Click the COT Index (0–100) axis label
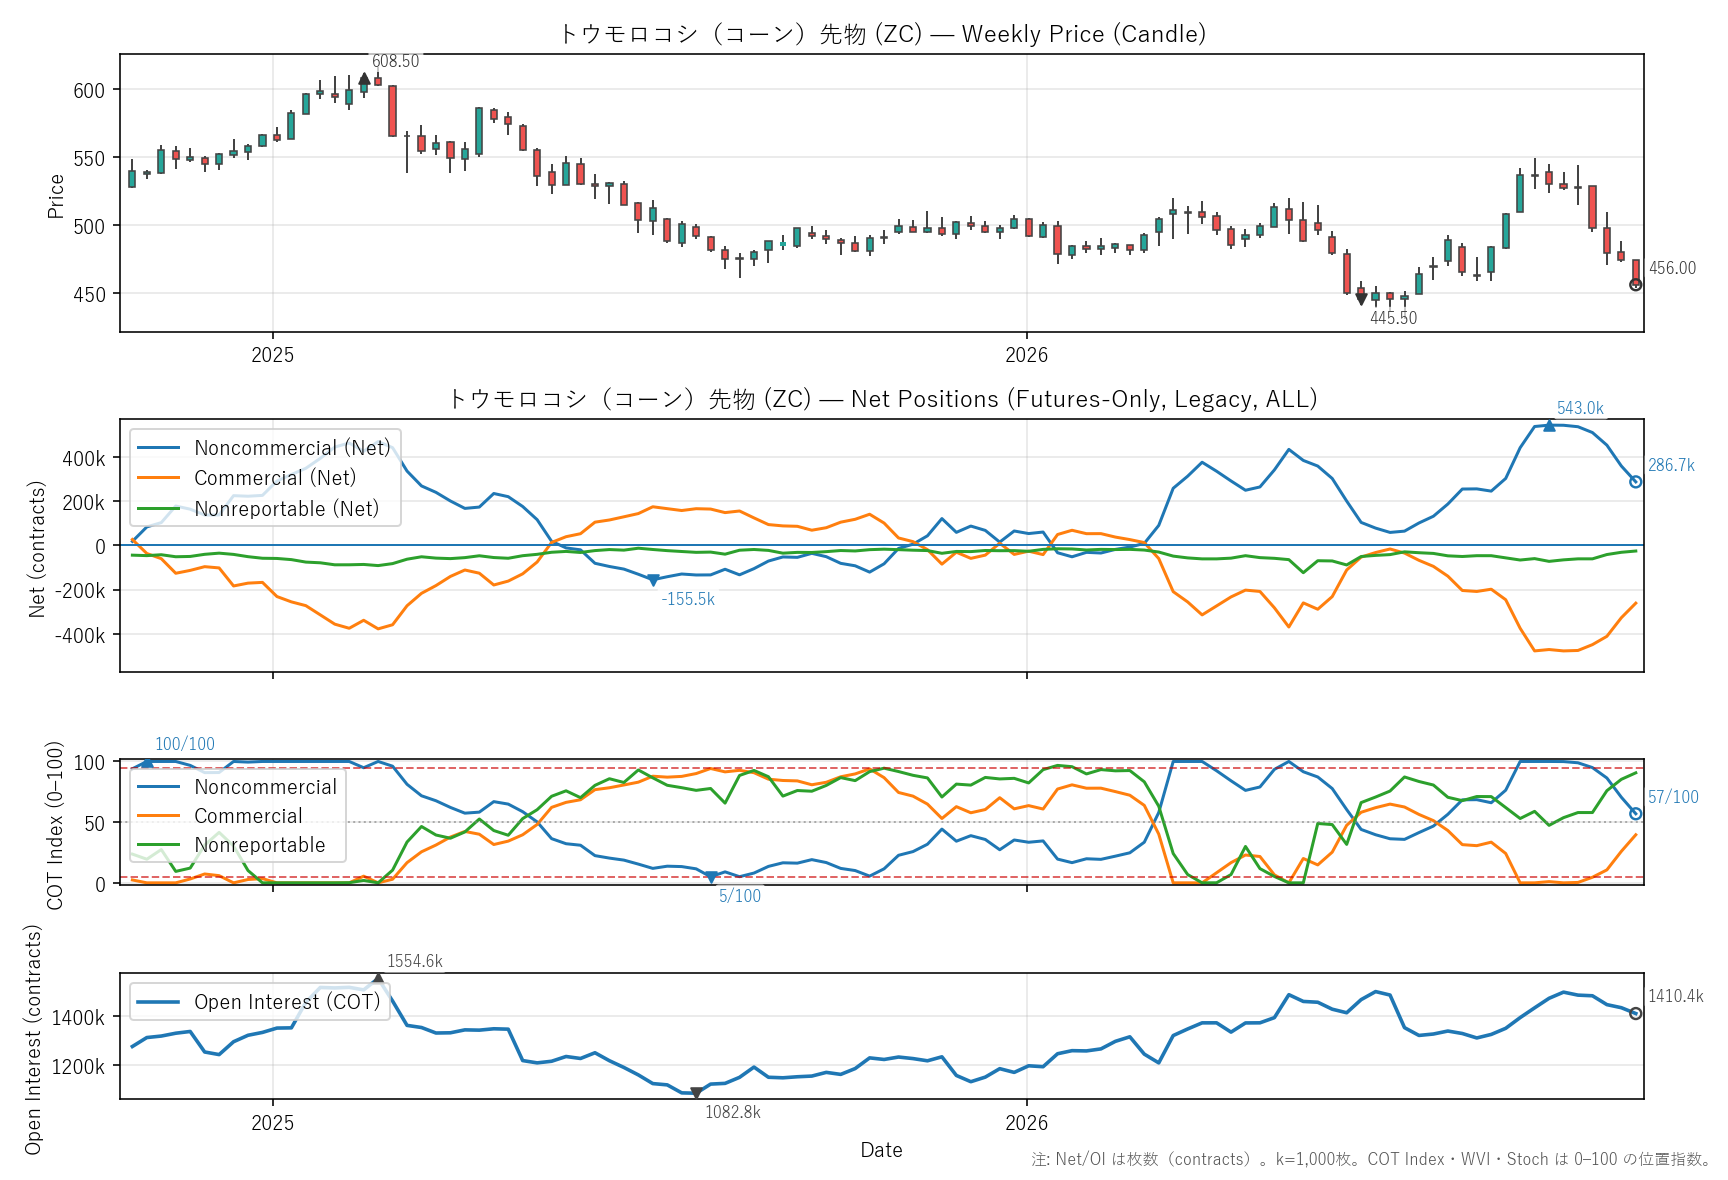 [55, 825]
